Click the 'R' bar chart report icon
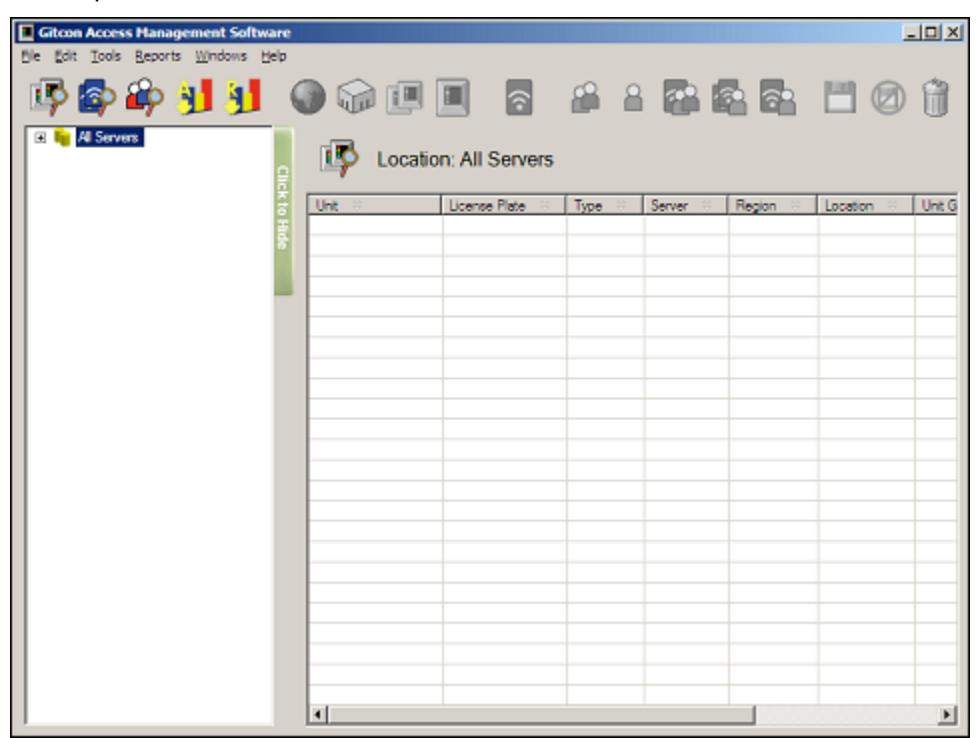Viewport: 979px width, 738px height. [x=242, y=97]
